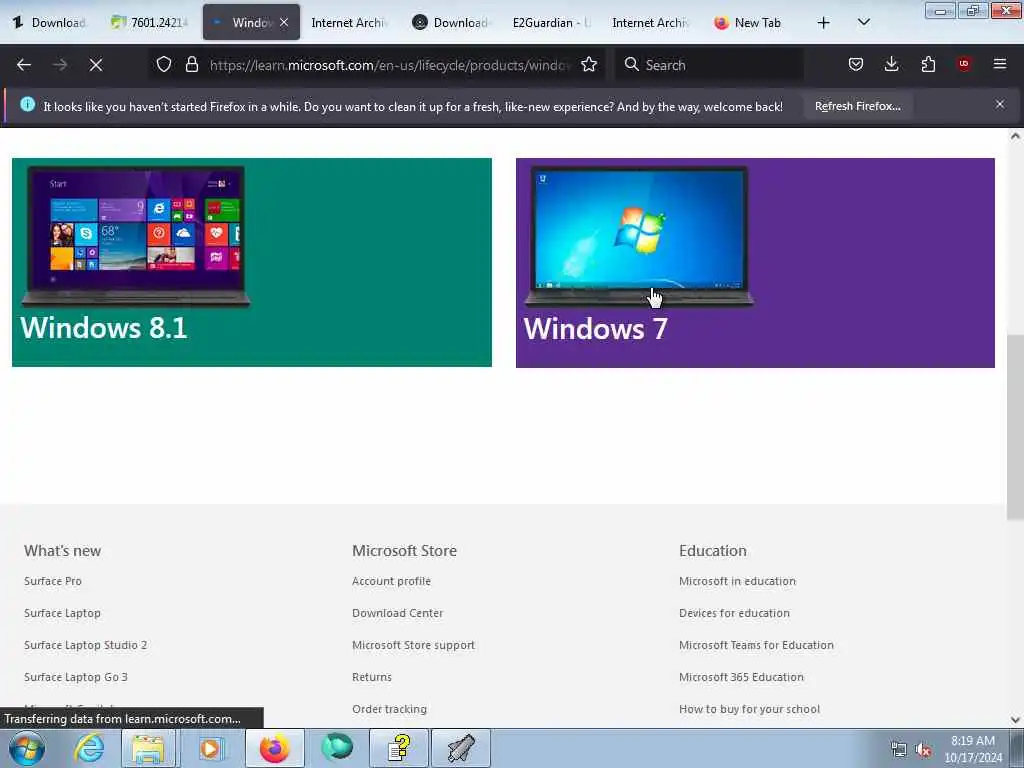Close the active Windows tab
The image size is (1024, 768).
pyautogui.click(x=284, y=22)
